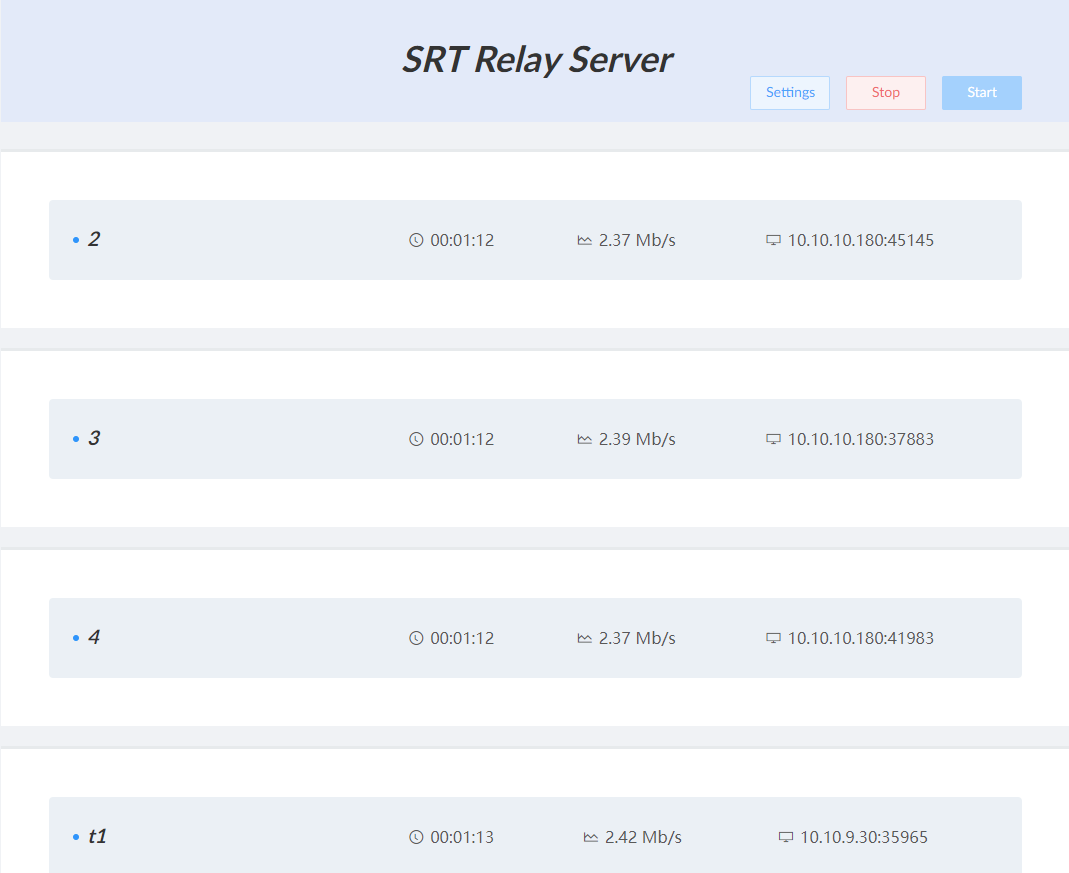Click the stream name t1
The height and width of the screenshot is (873, 1069).
(97, 836)
